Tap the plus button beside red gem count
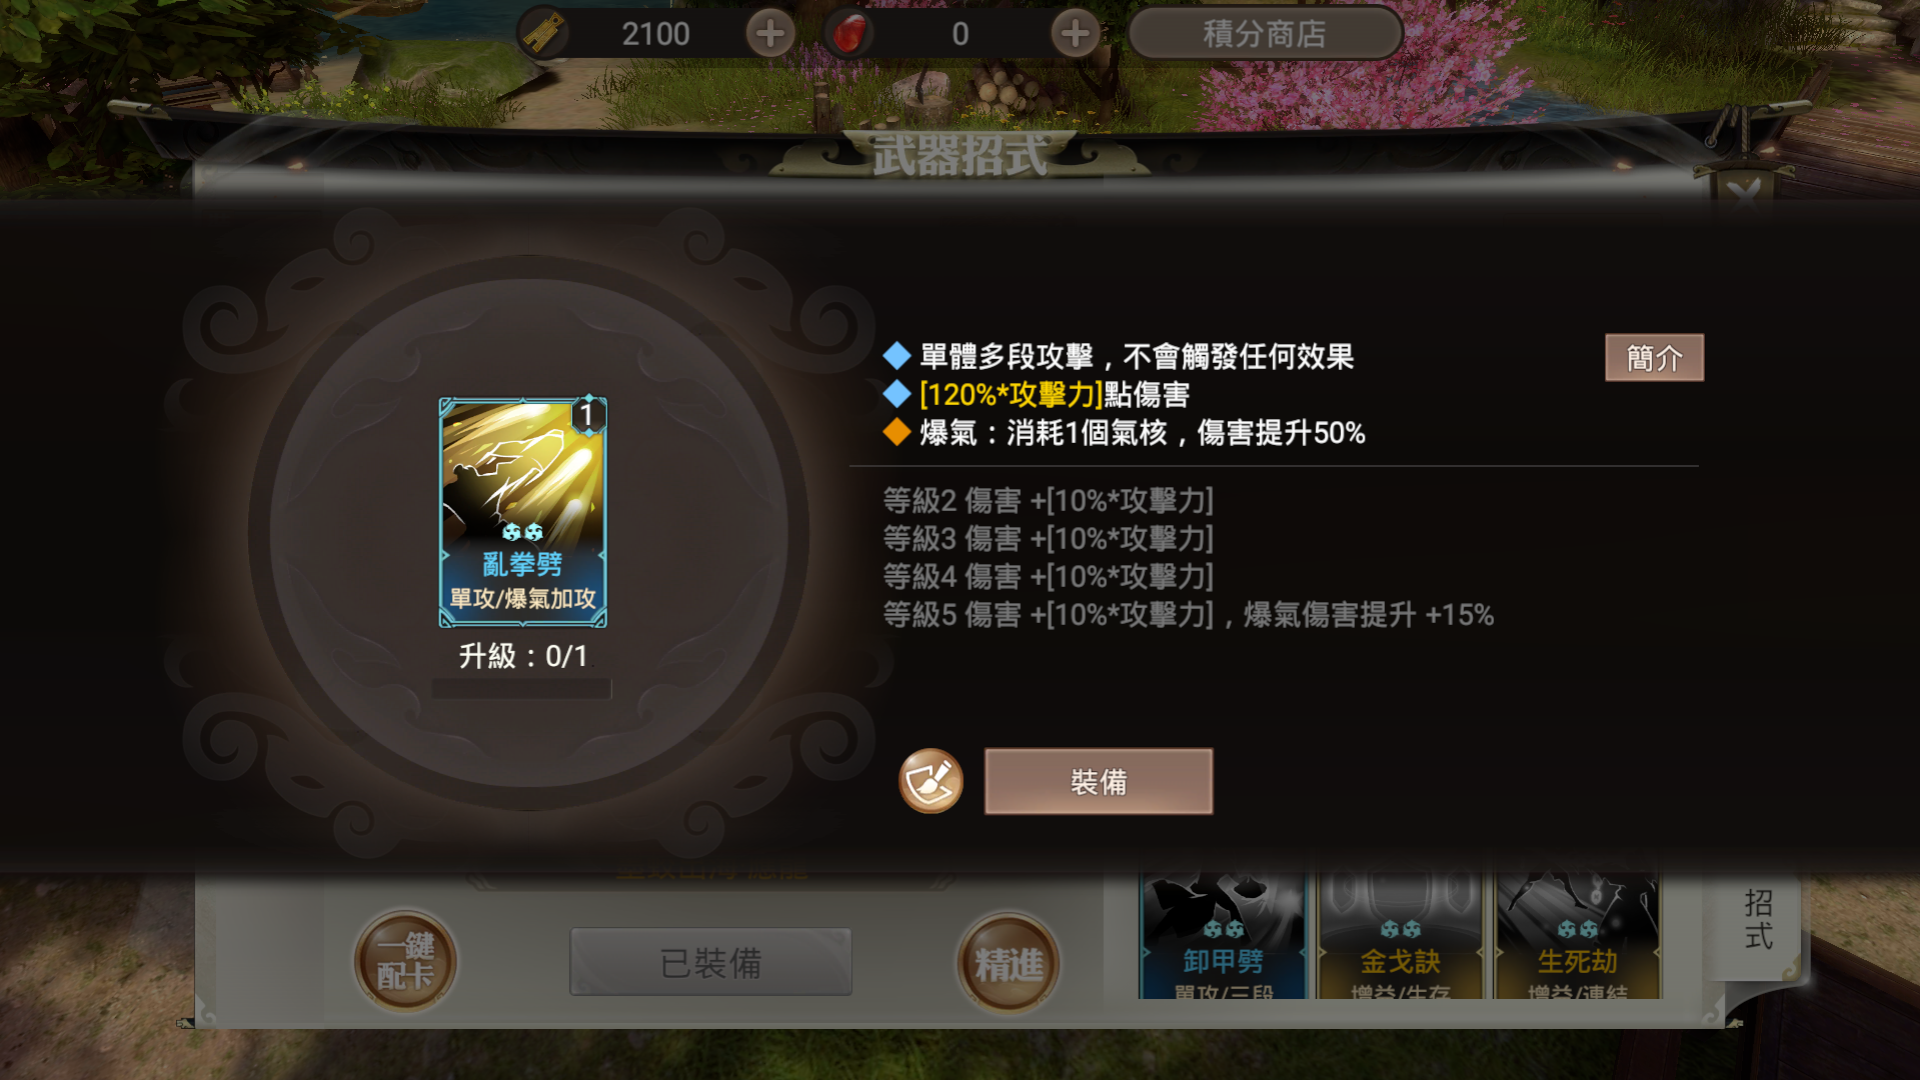This screenshot has height=1080, width=1920. (1075, 34)
